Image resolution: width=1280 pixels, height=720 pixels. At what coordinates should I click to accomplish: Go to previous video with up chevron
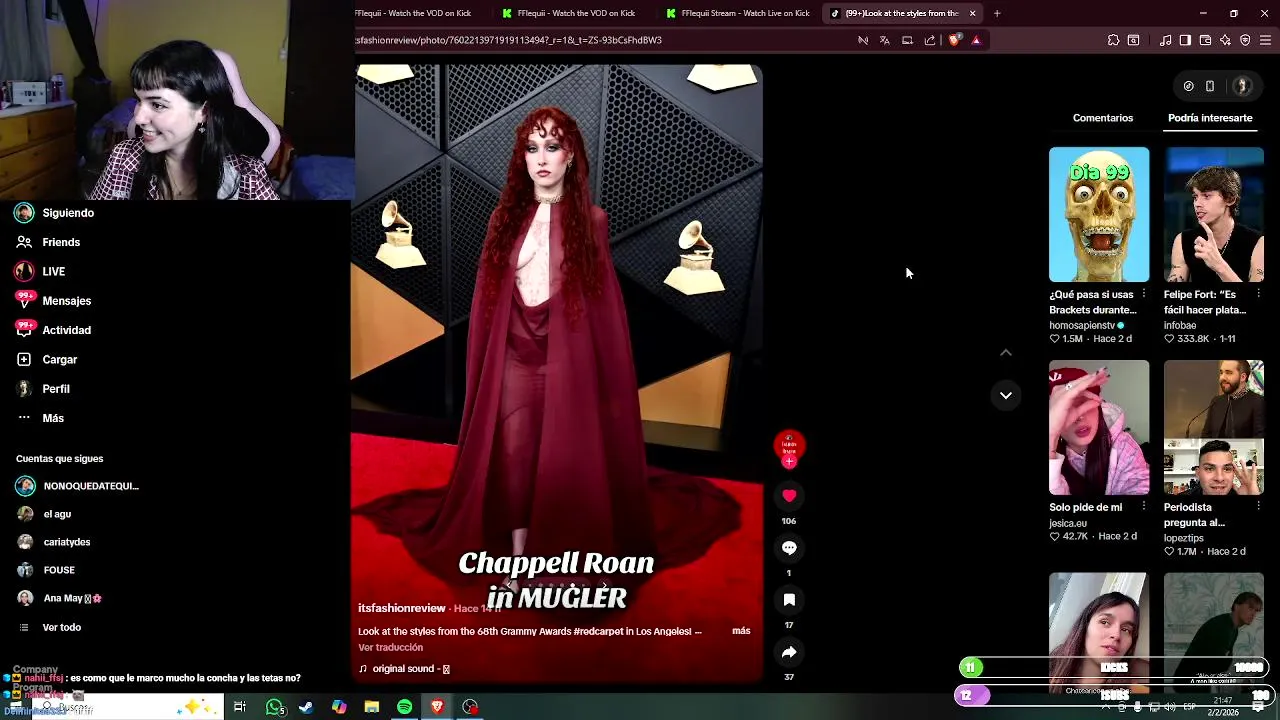click(x=1006, y=352)
